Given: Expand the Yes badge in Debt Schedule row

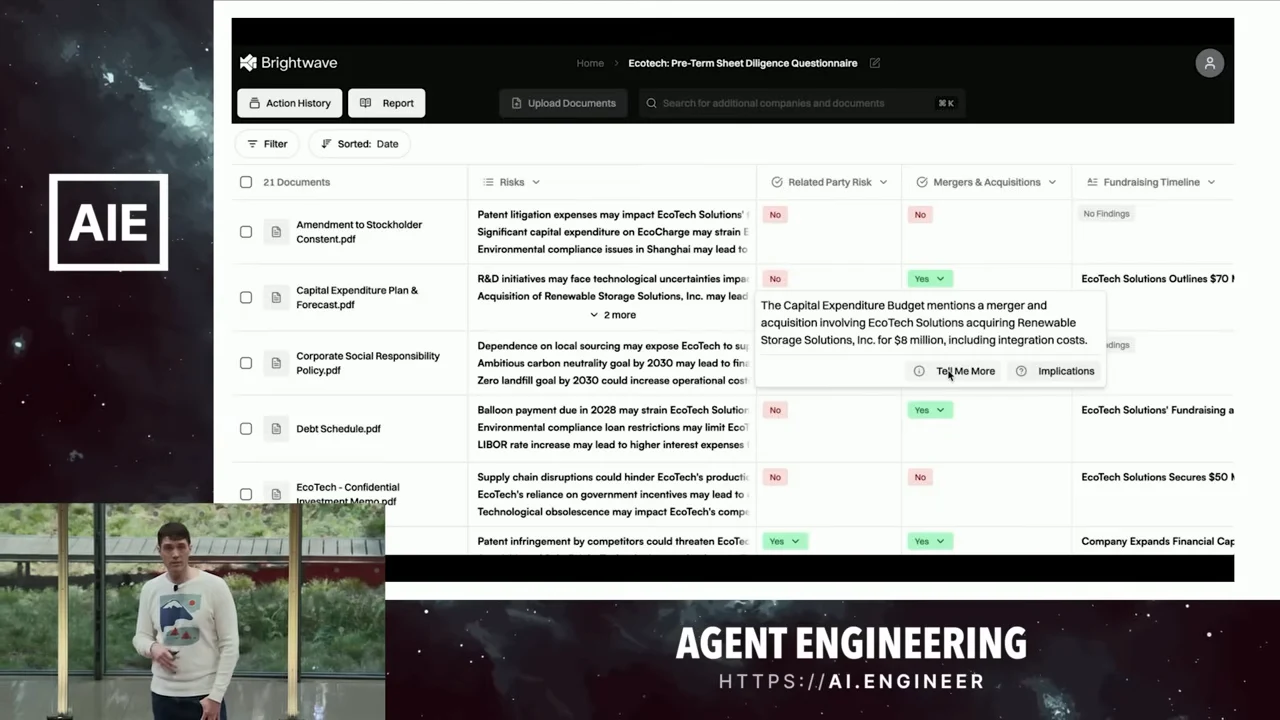Looking at the screenshot, I should tap(929, 410).
